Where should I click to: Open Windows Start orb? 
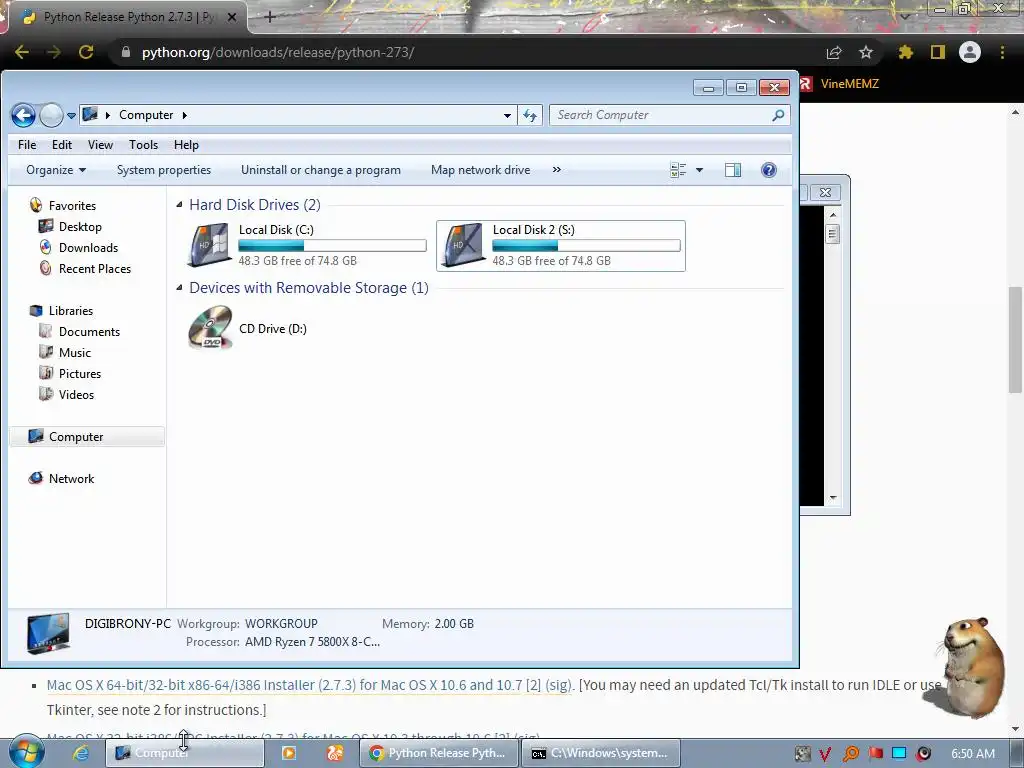coord(27,753)
